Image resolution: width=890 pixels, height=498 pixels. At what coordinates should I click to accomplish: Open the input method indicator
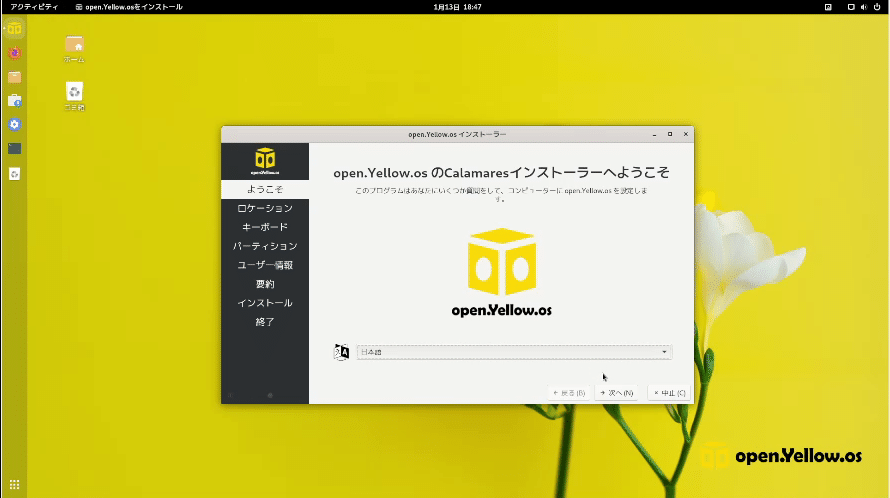(x=828, y=7)
